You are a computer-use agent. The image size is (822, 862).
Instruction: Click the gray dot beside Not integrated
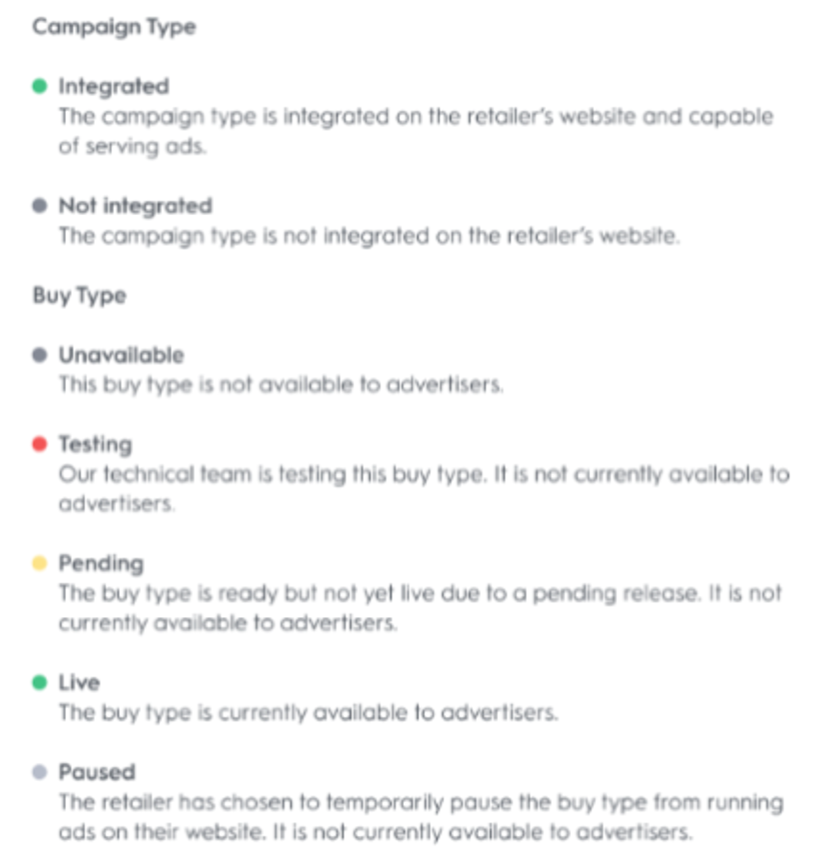point(40,207)
